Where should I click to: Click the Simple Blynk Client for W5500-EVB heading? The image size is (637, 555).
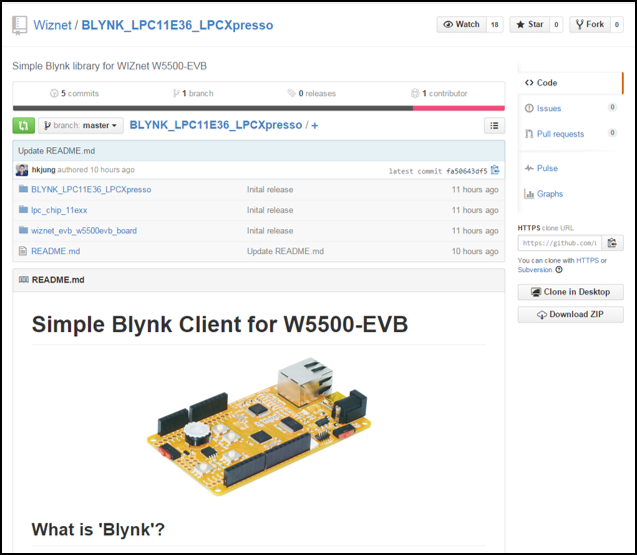(x=220, y=324)
